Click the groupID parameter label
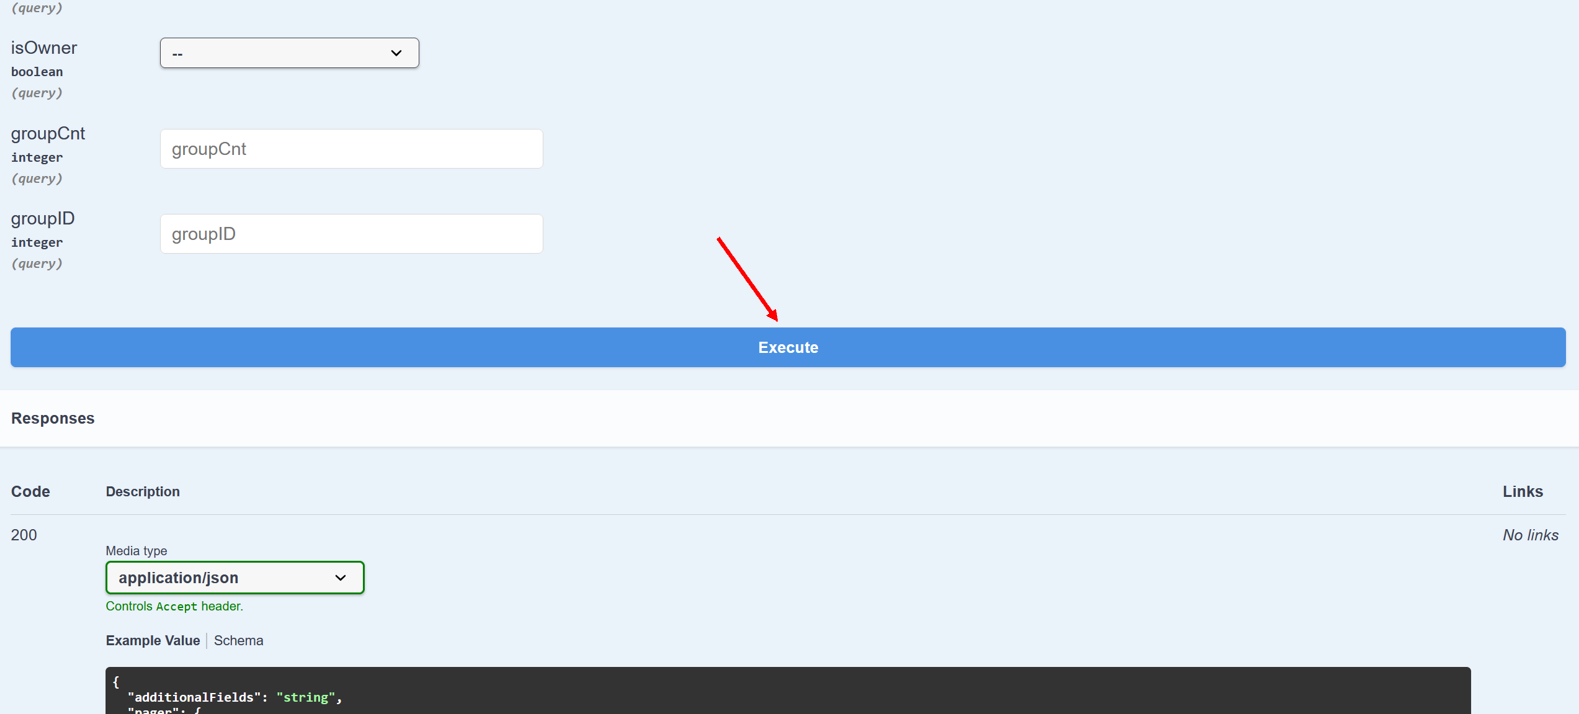The width and height of the screenshot is (1579, 714). click(x=43, y=218)
